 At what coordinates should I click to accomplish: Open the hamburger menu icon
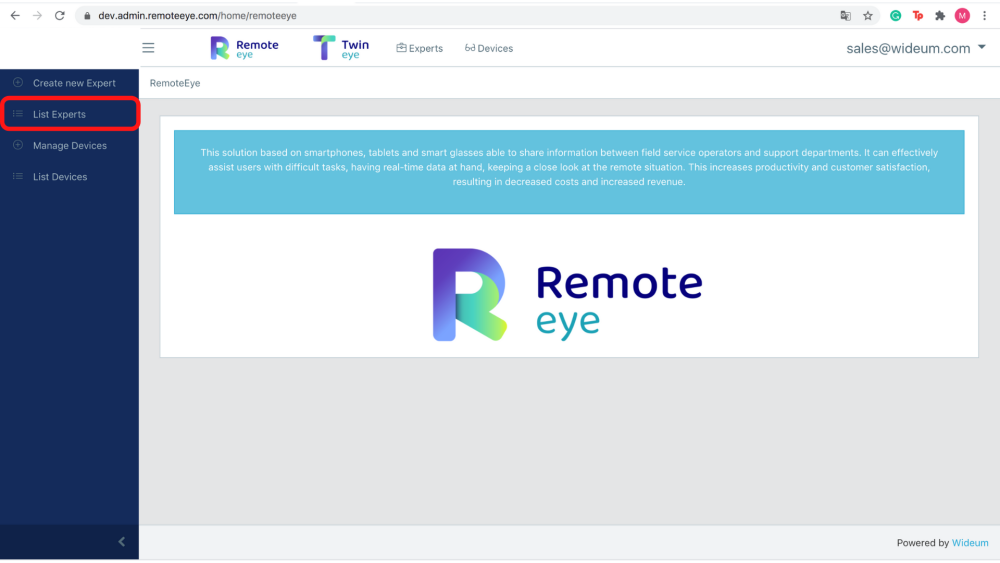148,48
